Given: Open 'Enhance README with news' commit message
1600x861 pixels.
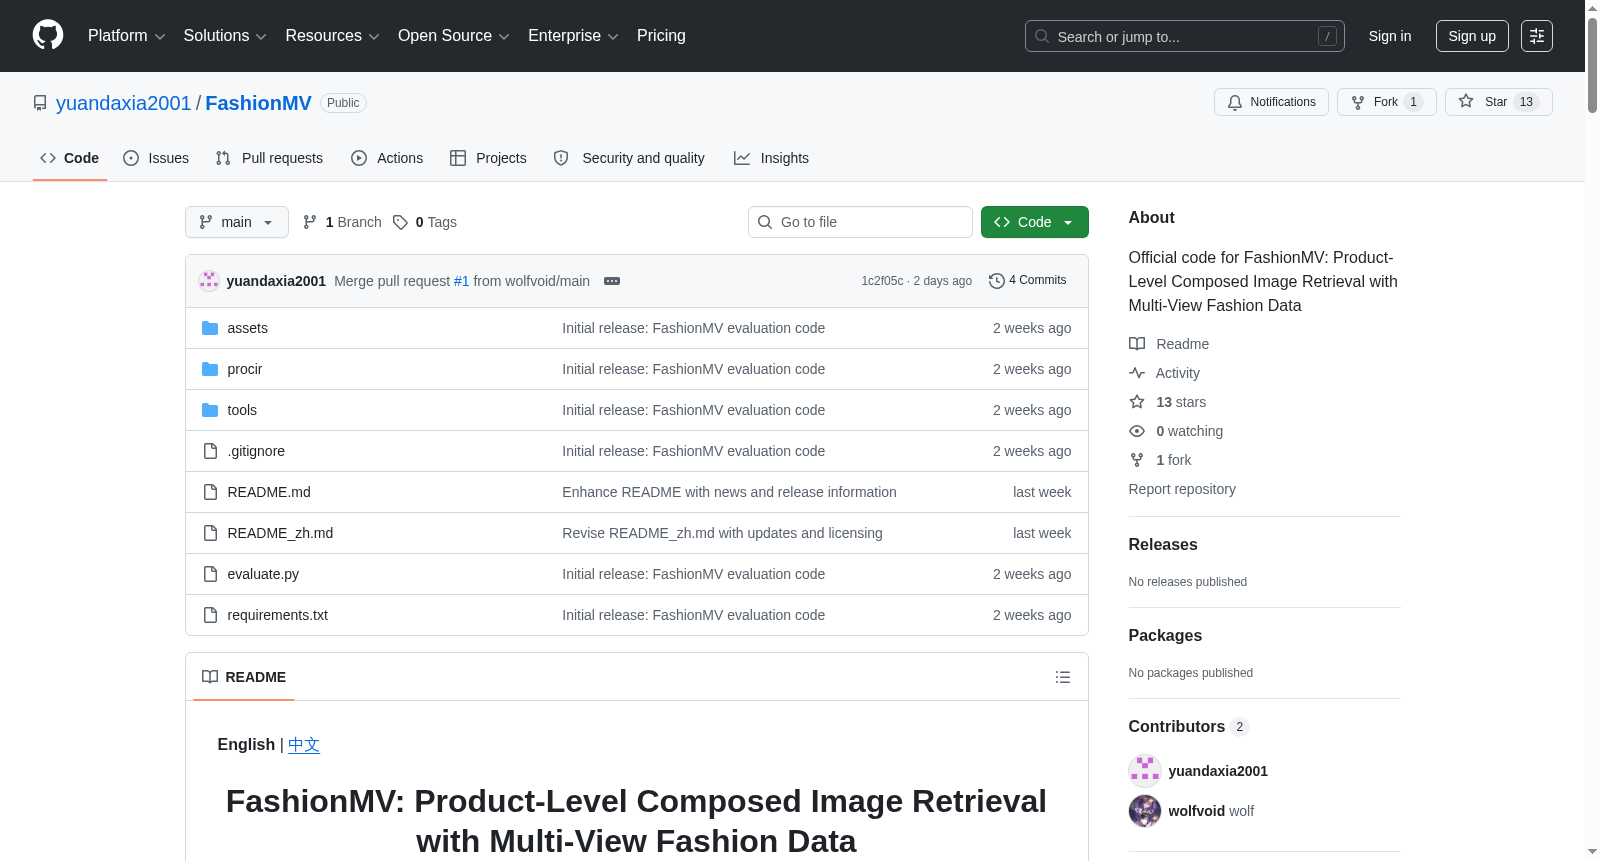Looking at the screenshot, I should coord(729,492).
